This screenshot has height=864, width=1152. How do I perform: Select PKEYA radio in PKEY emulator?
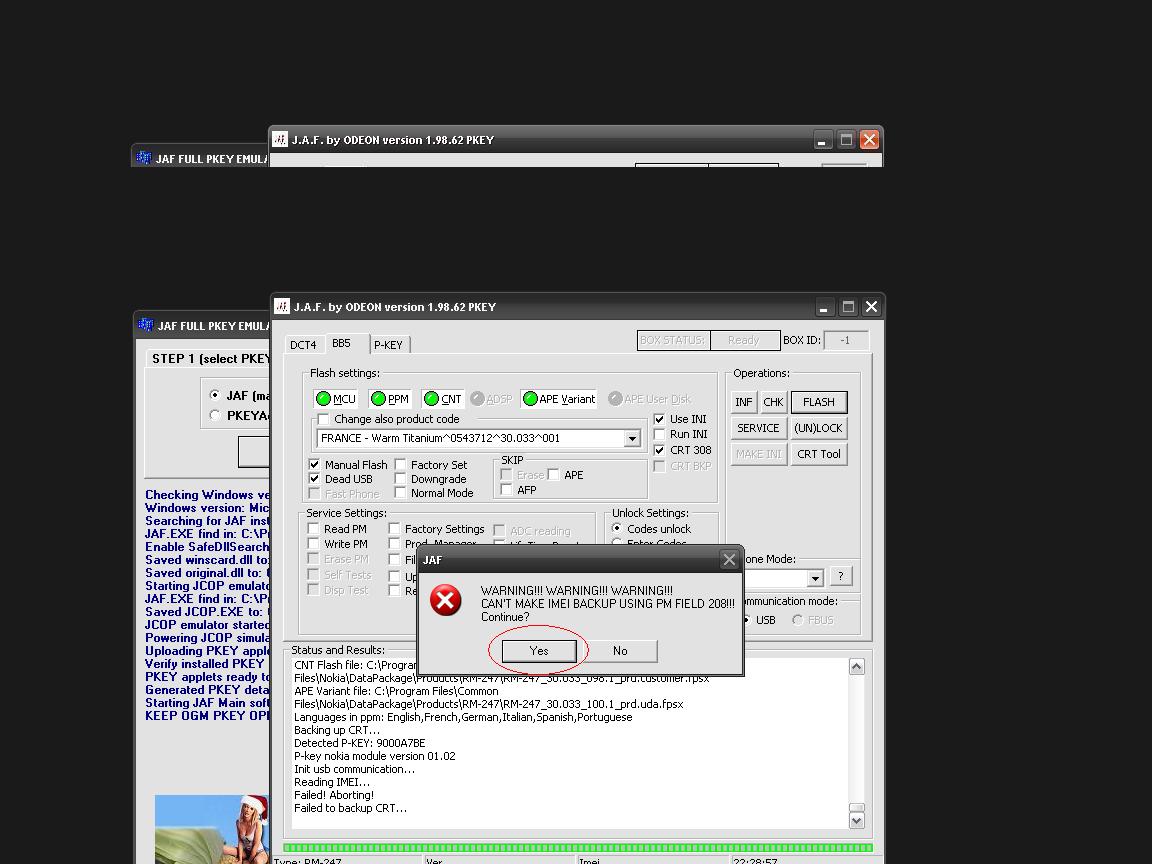pos(215,415)
